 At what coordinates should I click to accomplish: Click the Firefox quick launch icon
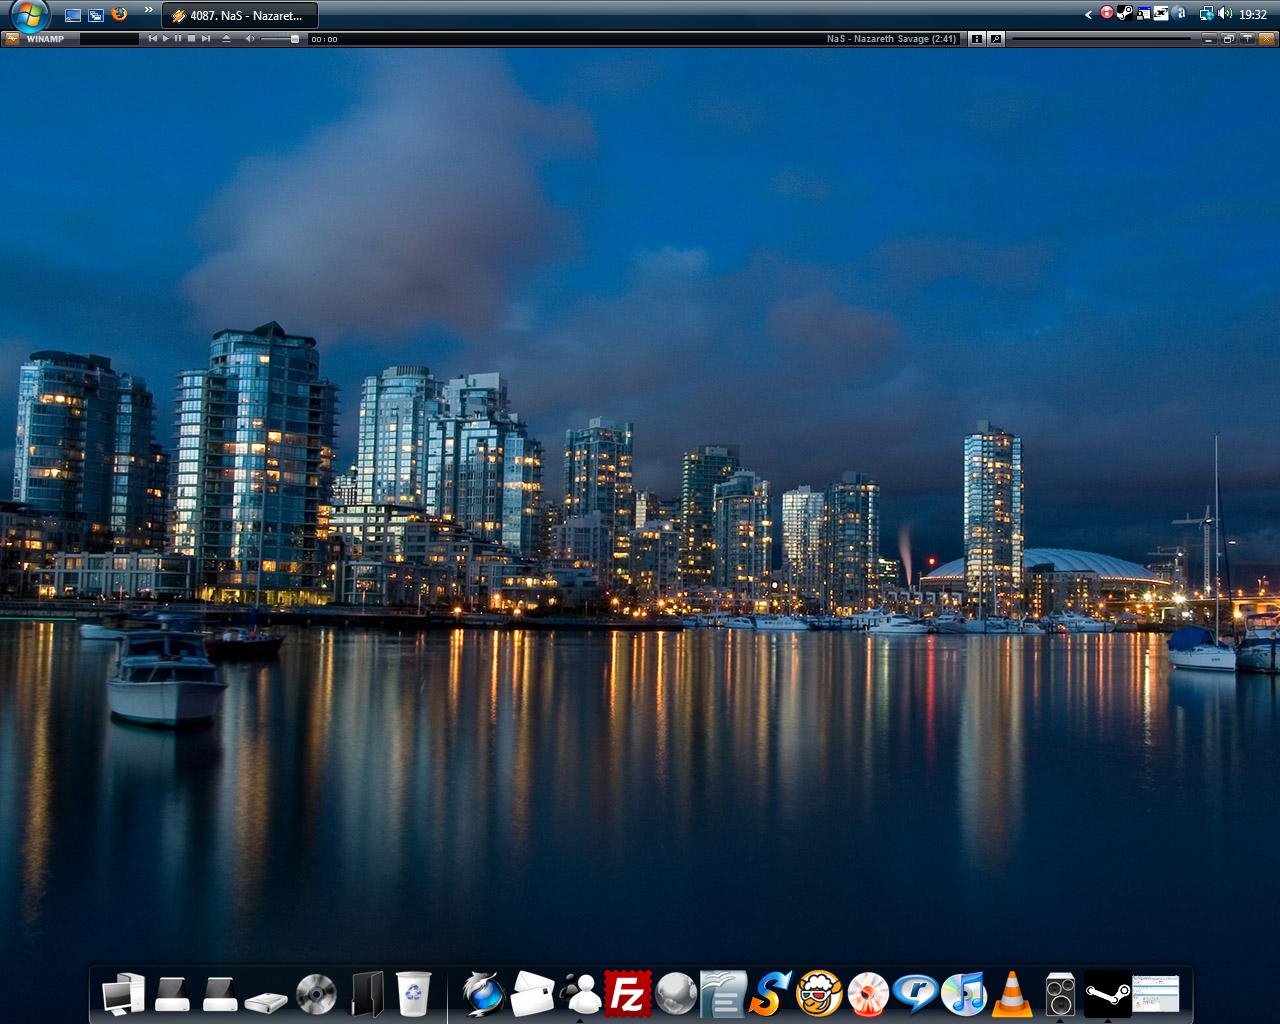tap(120, 14)
